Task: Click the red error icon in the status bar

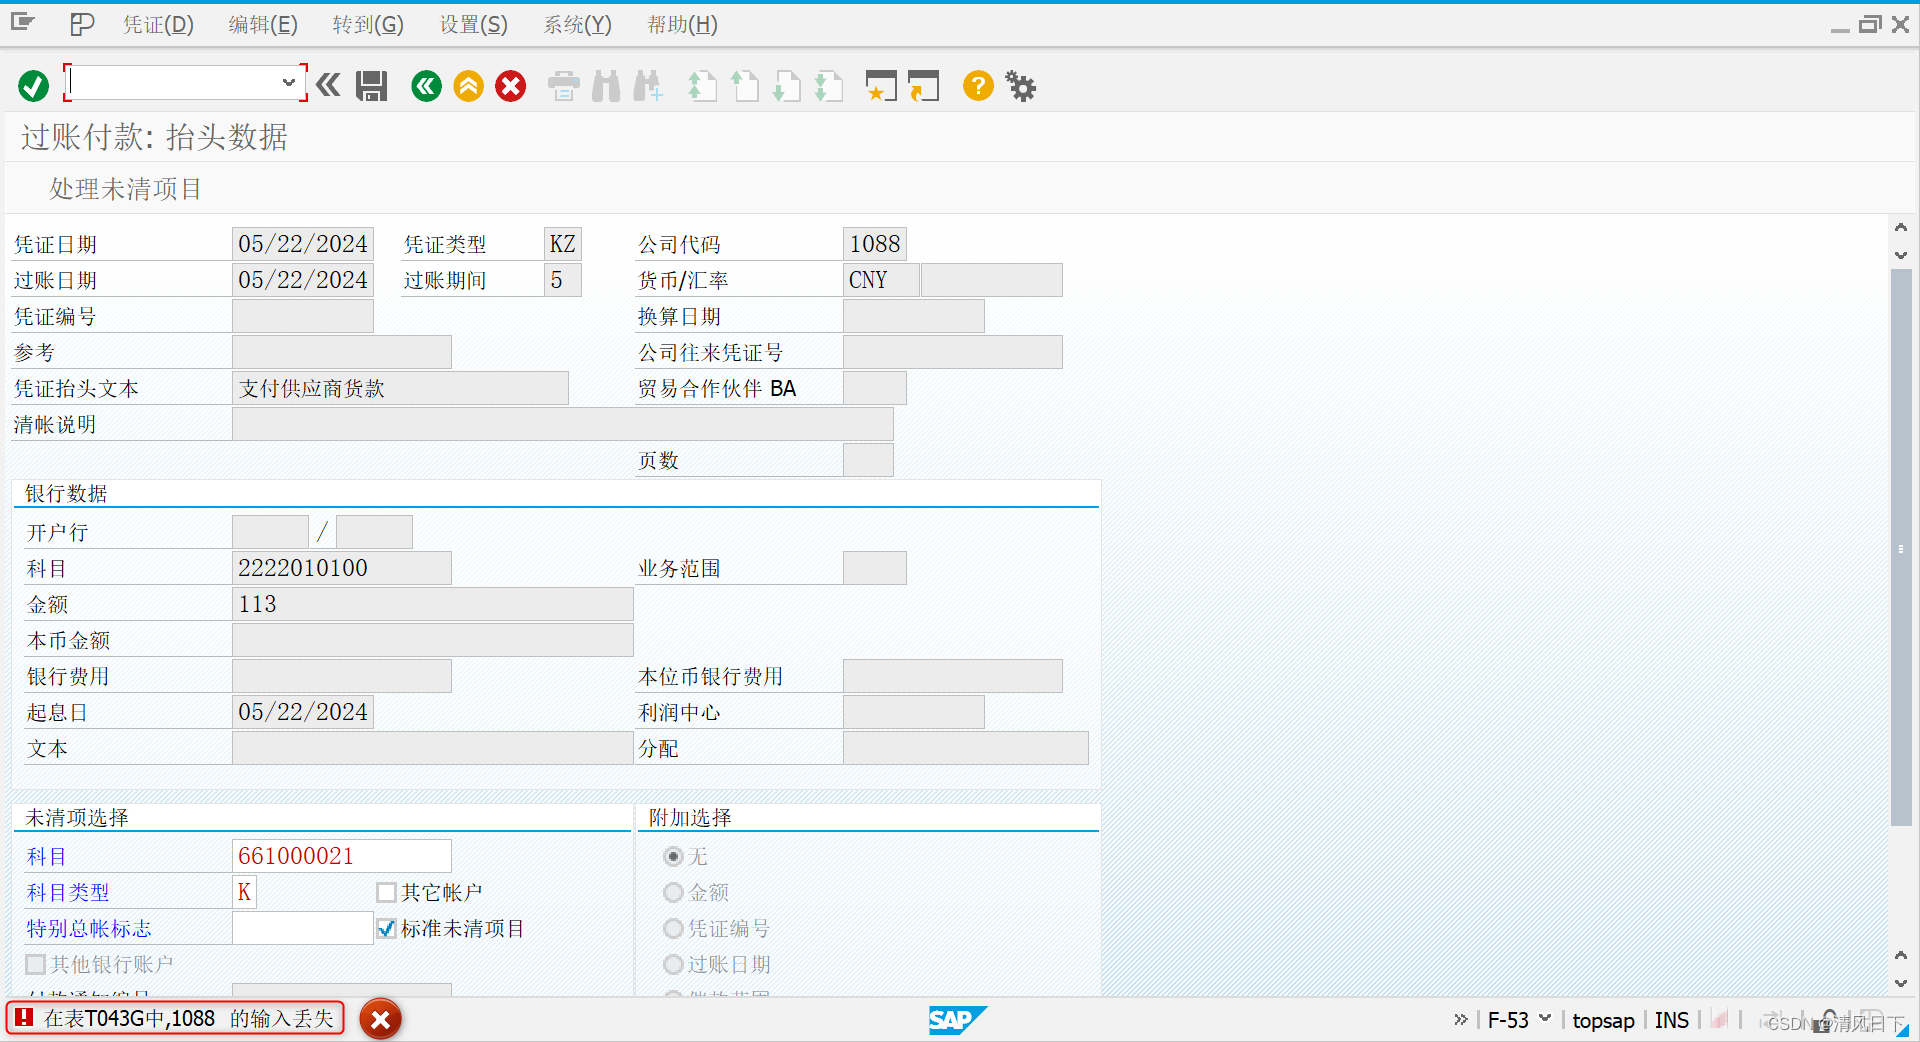Action: coord(22,1018)
